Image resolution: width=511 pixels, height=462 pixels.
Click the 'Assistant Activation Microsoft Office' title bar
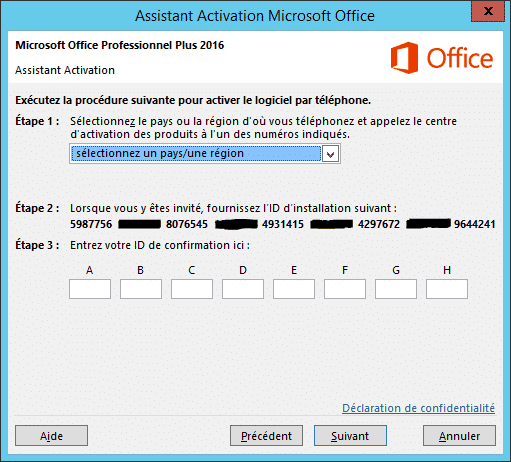click(255, 16)
